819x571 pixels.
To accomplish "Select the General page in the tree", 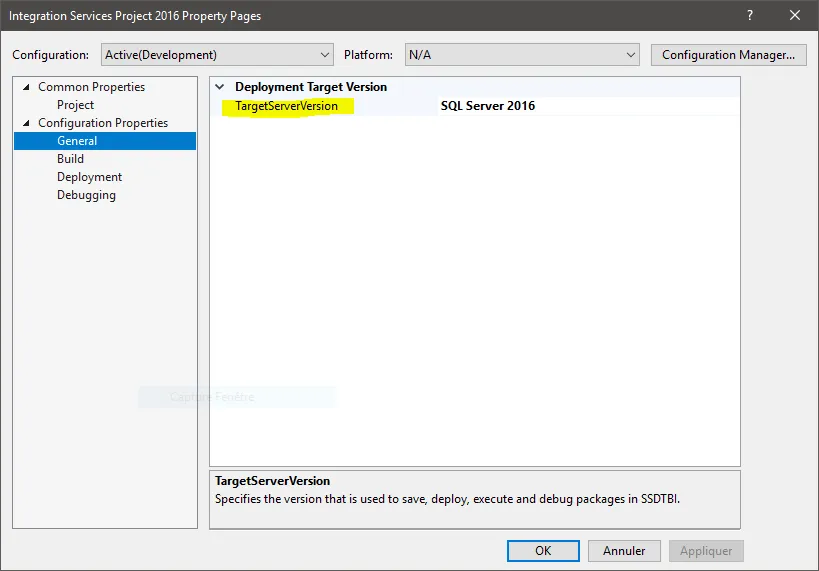I will pos(105,141).
